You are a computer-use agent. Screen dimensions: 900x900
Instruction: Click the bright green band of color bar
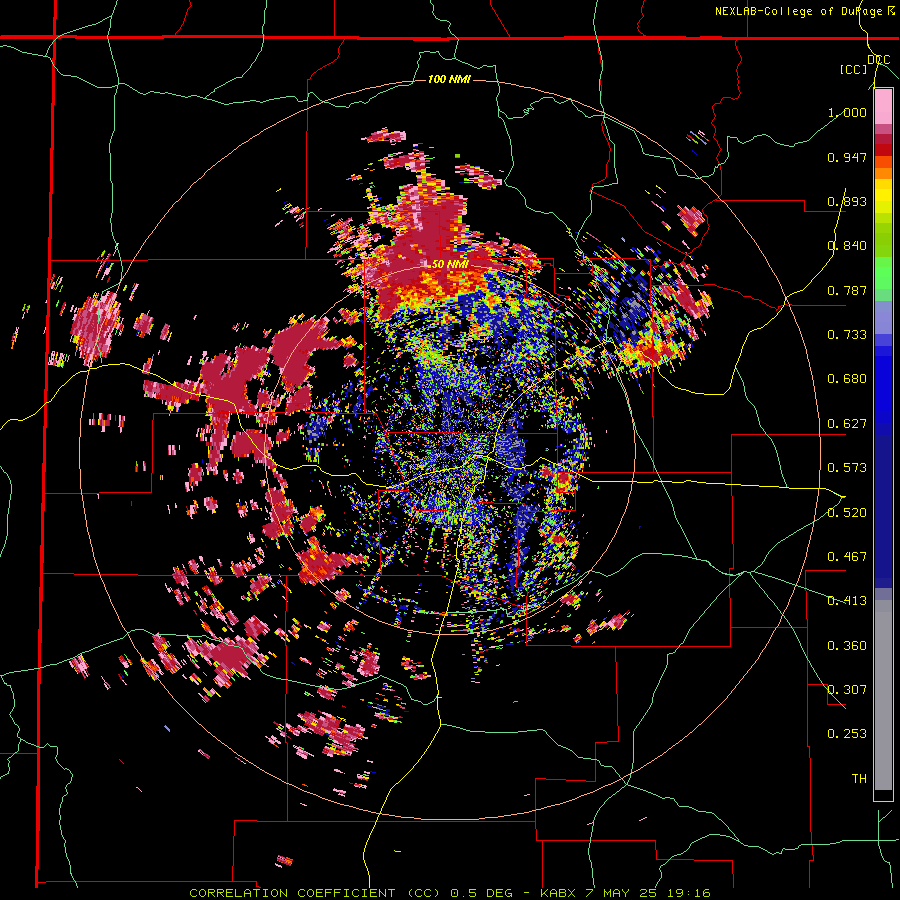tap(883, 273)
